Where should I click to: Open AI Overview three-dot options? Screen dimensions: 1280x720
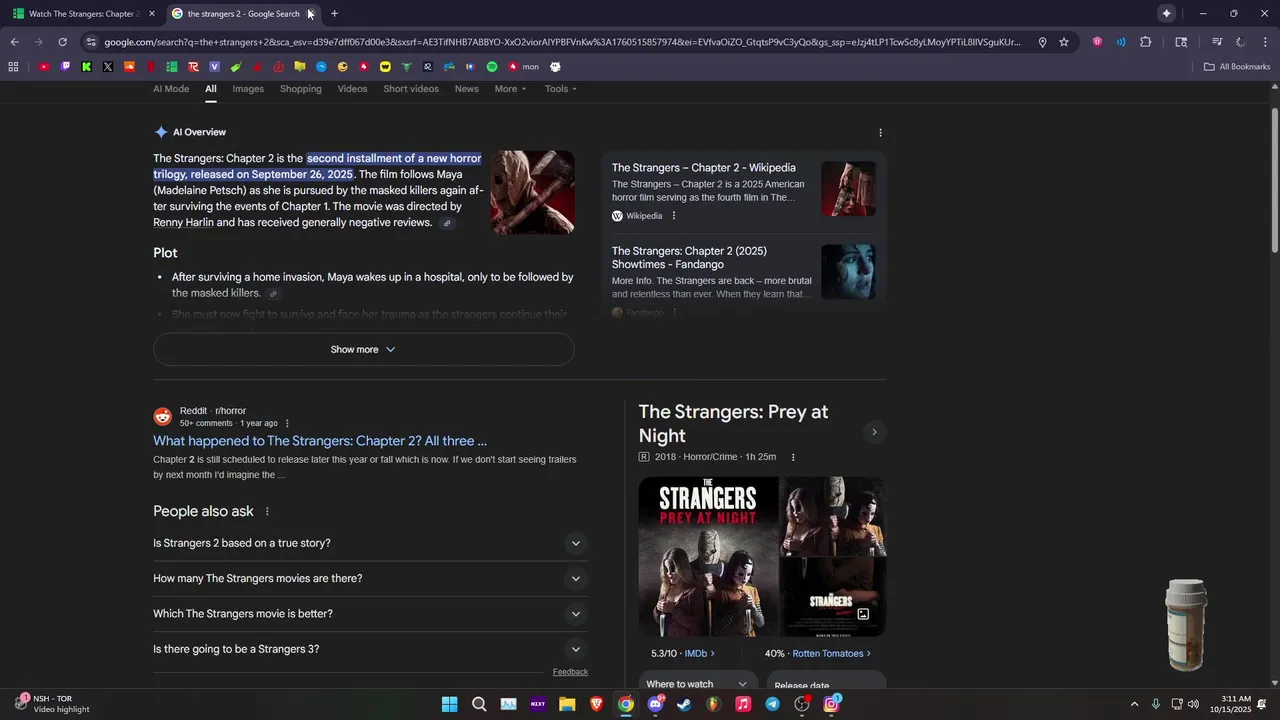[x=880, y=133]
